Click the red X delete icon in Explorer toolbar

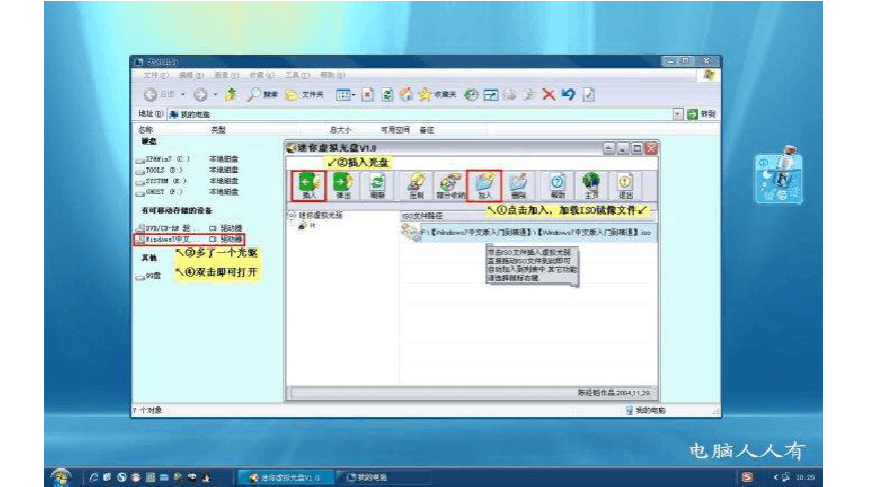(x=548, y=95)
